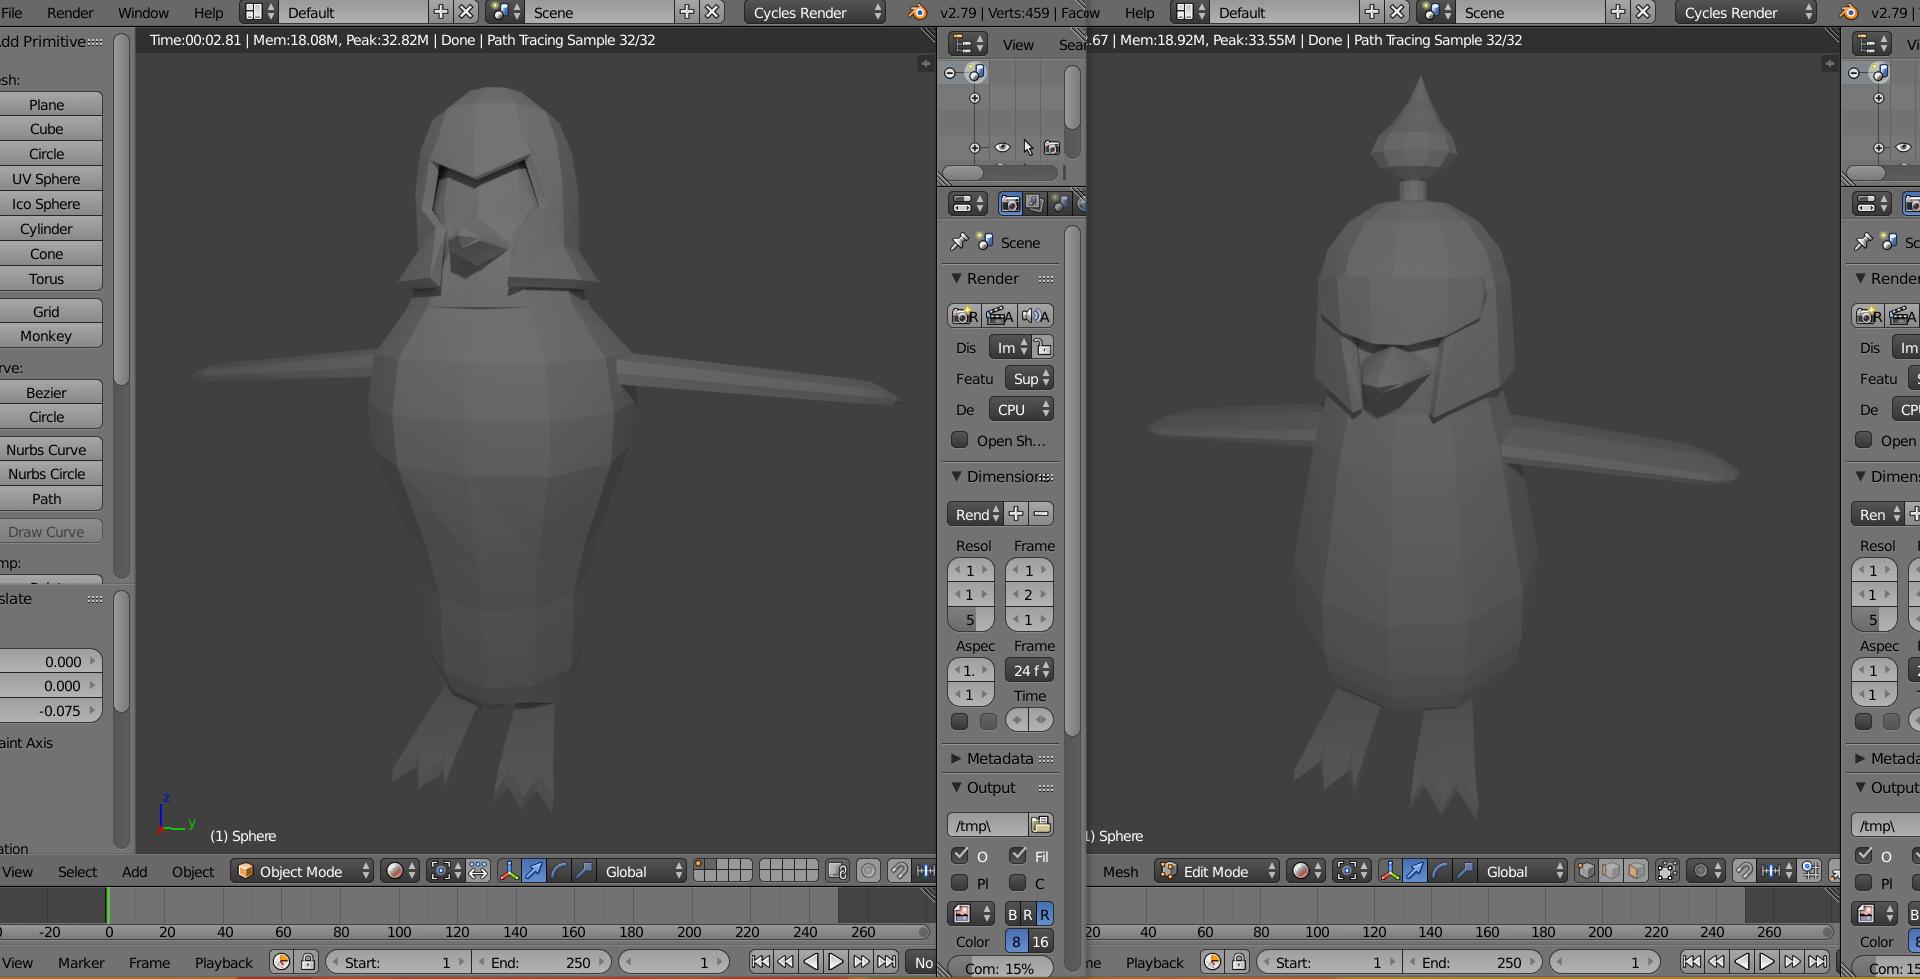
Task: Open viewport shading selector in left viewport
Action: coord(400,871)
